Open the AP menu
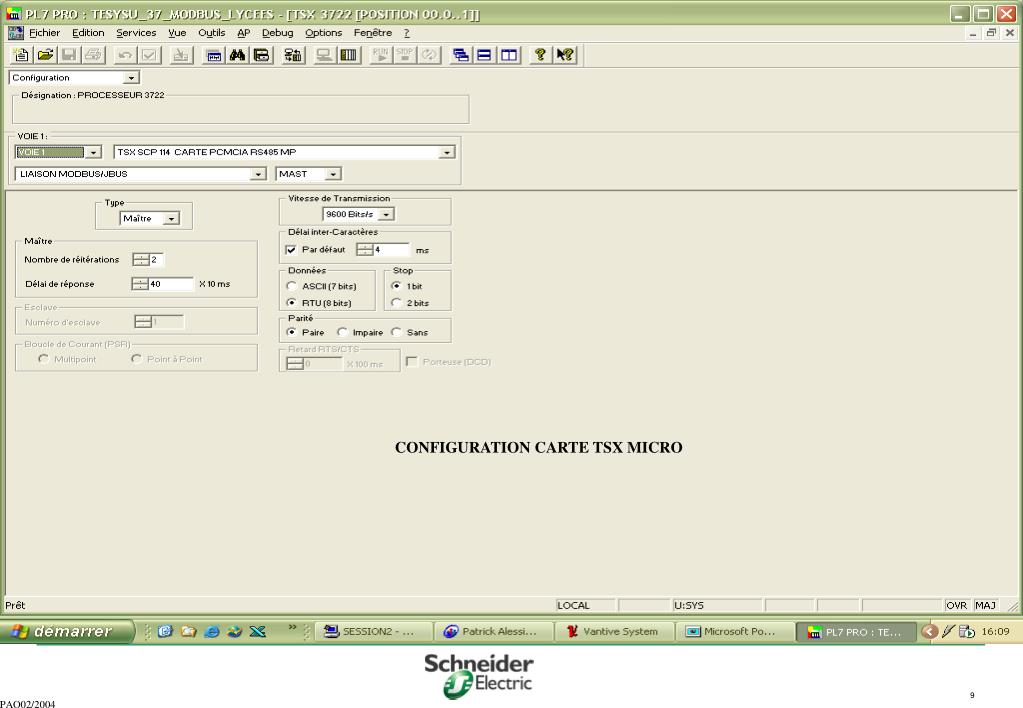1023x708 pixels. coord(243,33)
